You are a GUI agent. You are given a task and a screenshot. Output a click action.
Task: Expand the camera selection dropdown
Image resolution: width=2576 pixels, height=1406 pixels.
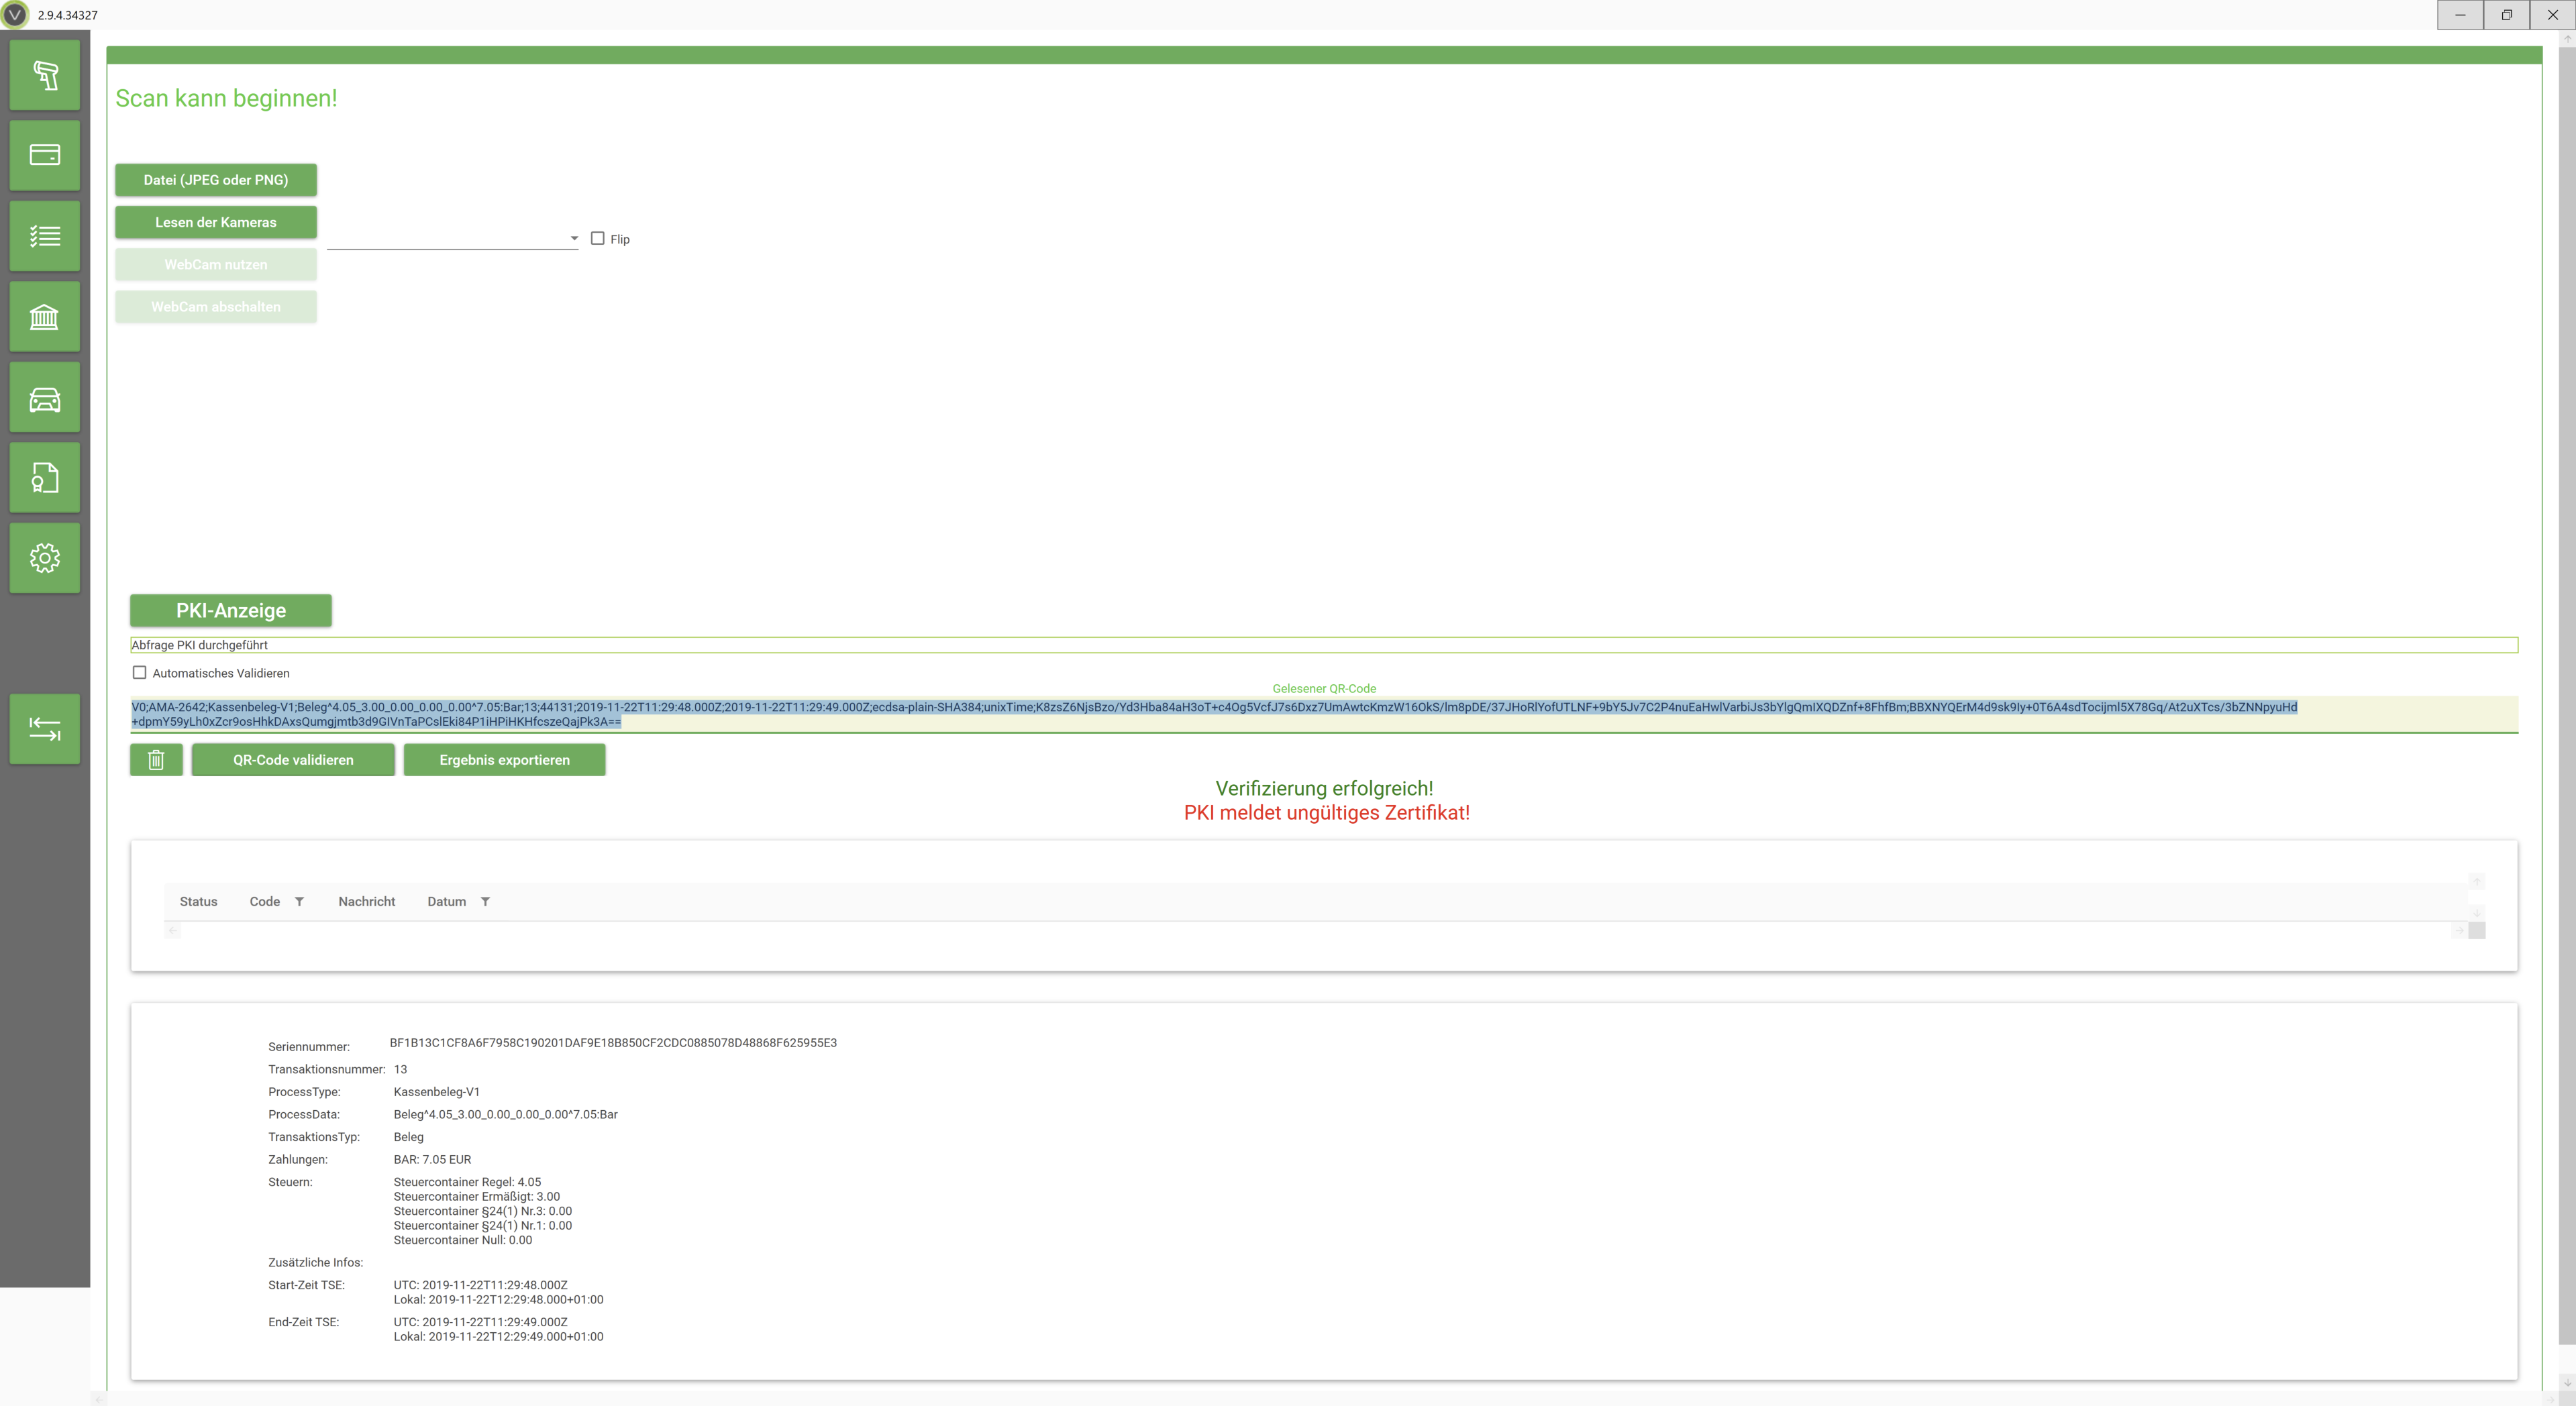pyautogui.click(x=574, y=238)
